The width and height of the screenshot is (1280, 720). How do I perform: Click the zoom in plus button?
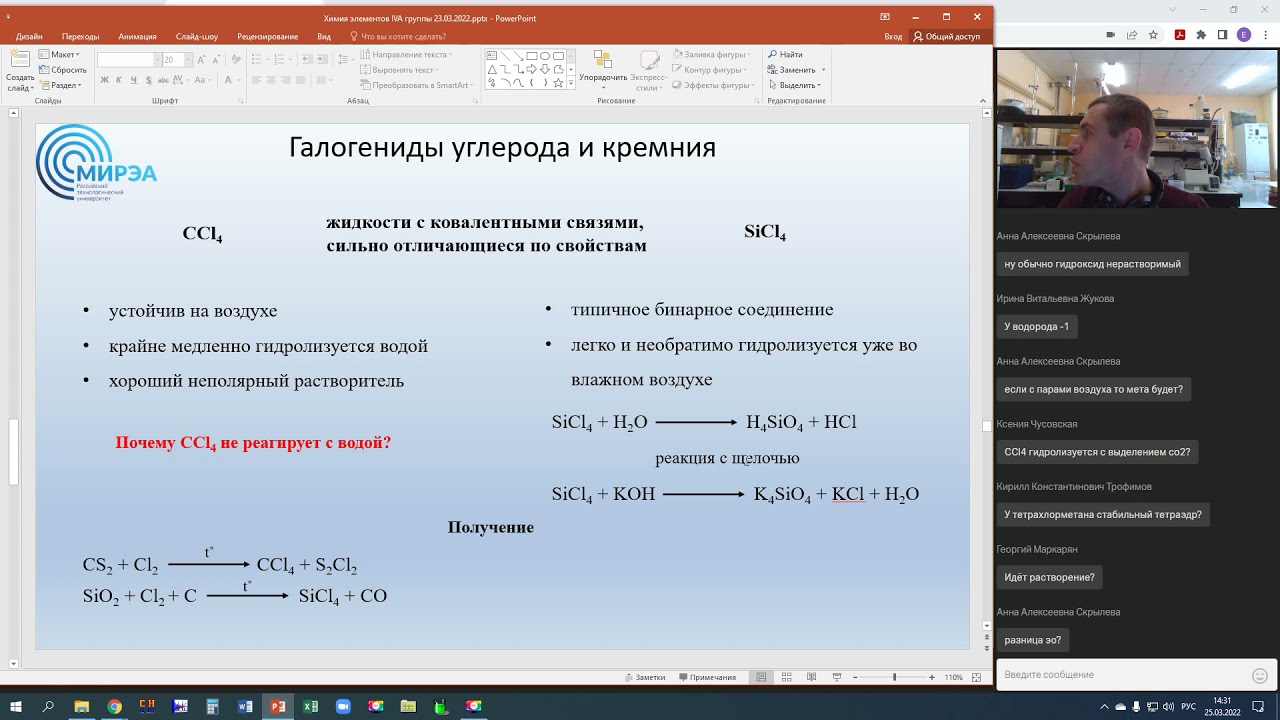[x=932, y=677]
